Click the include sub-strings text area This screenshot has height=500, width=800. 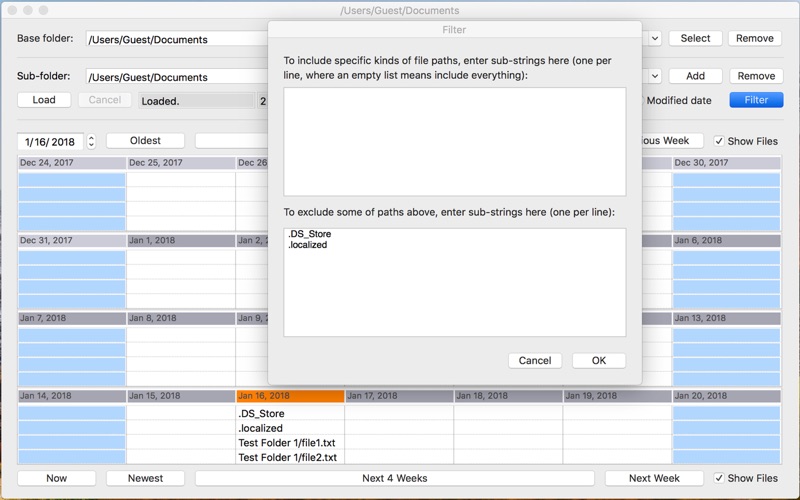(x=455, y=141)
